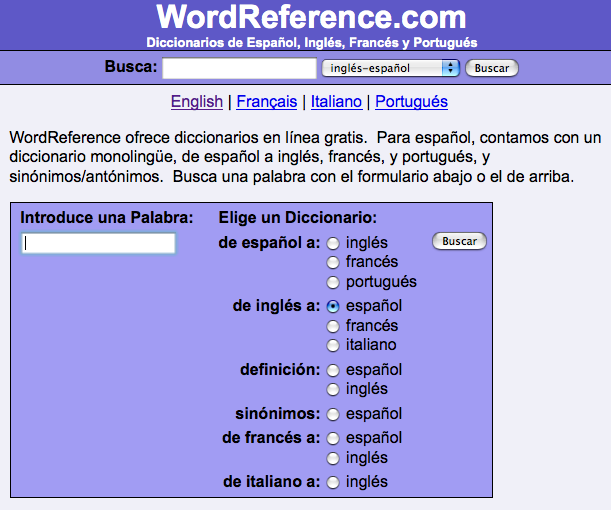Select francés to inglés radio button

(333, 458)
